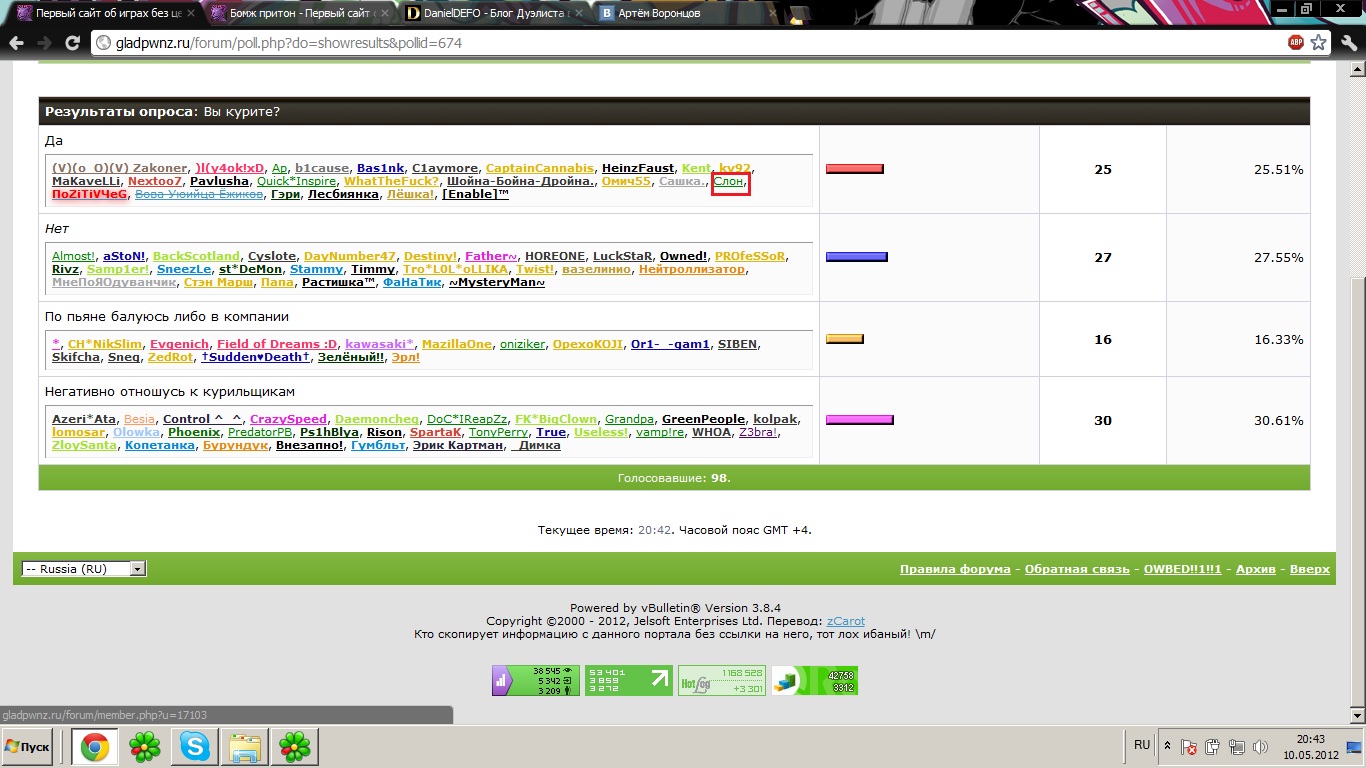Screen dimensions: 1366x768
Task: Open Skype from the taskbar
Action: pyautogui.click(x=195, y=747)
